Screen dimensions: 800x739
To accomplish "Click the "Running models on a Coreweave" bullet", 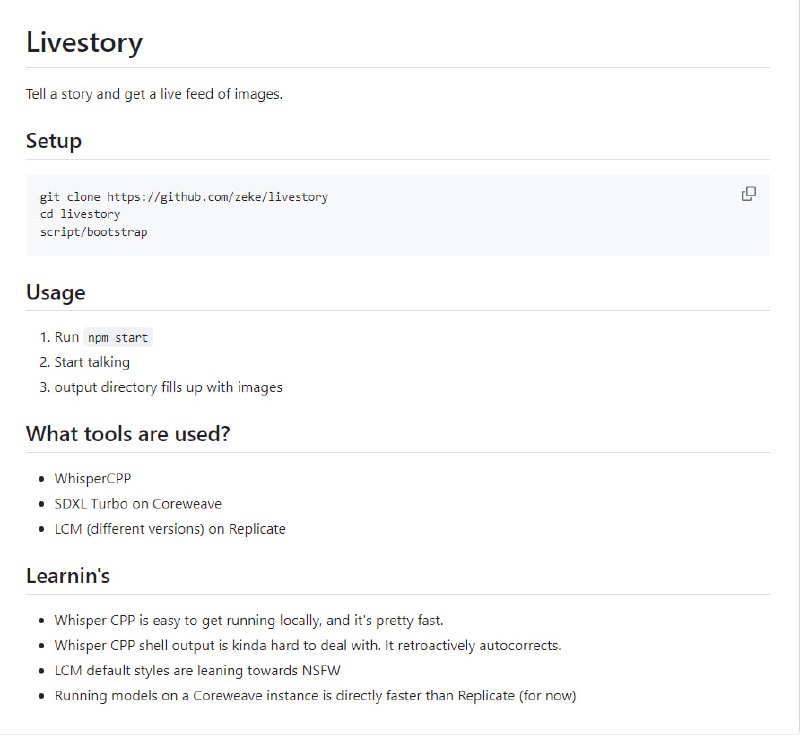I will tap(315, 695).
